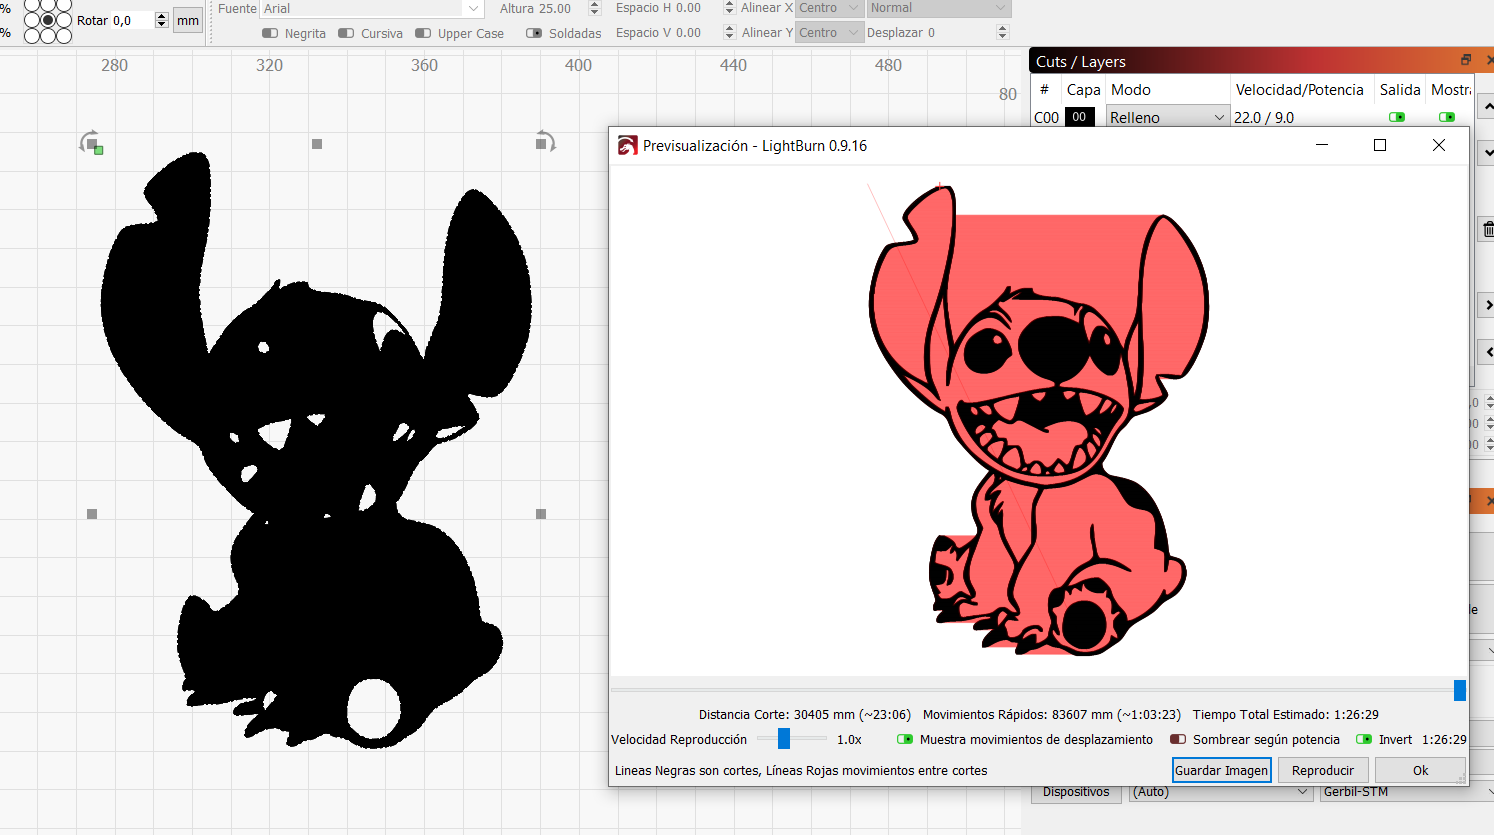Move layer down with the down arrow button
This screenshot has width=1494, height=835.
tap(1486, 153)
